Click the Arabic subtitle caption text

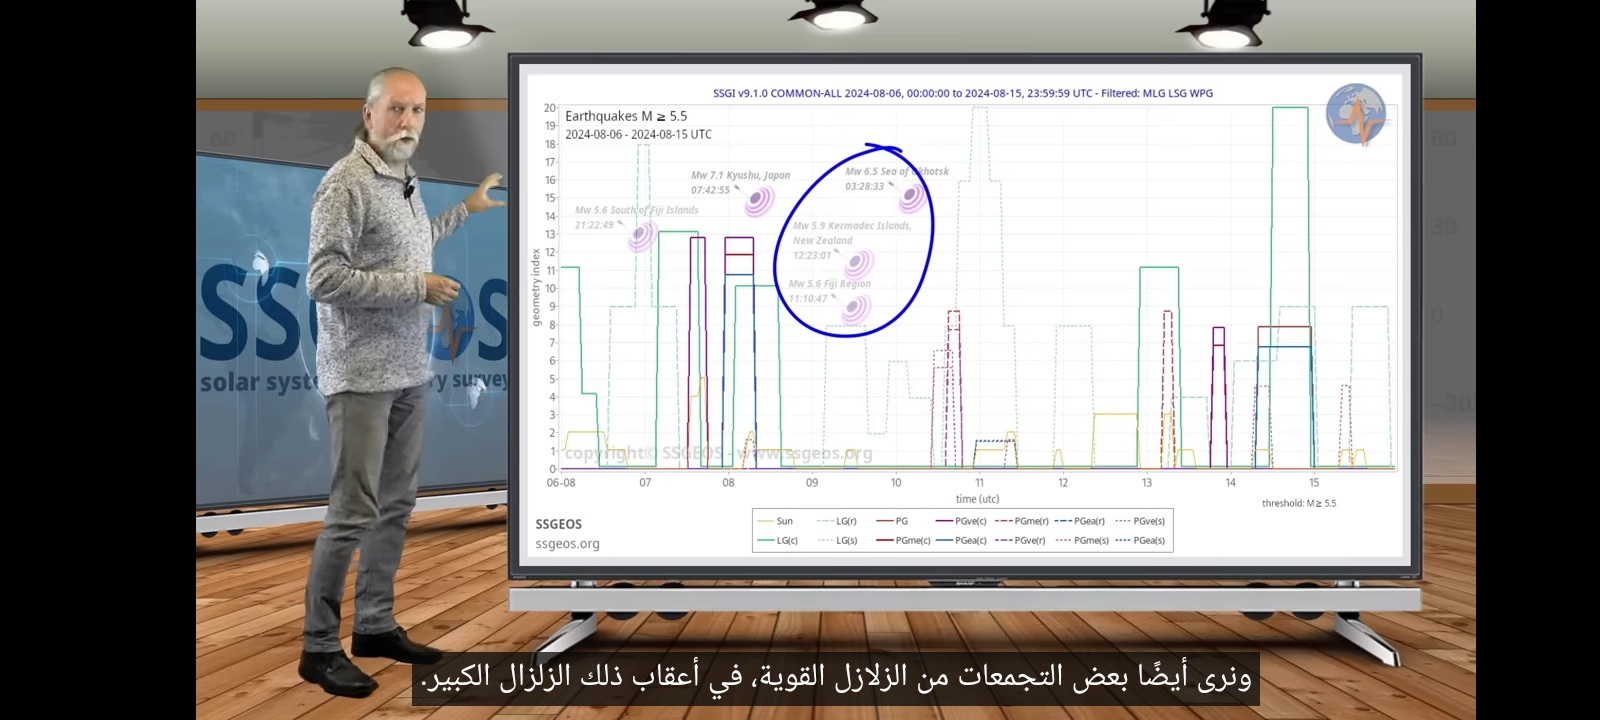point(836,677)
